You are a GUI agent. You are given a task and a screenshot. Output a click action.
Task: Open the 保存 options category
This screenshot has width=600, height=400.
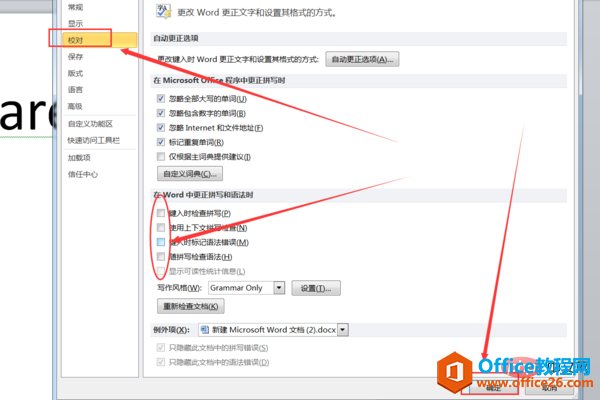(75, 57)
